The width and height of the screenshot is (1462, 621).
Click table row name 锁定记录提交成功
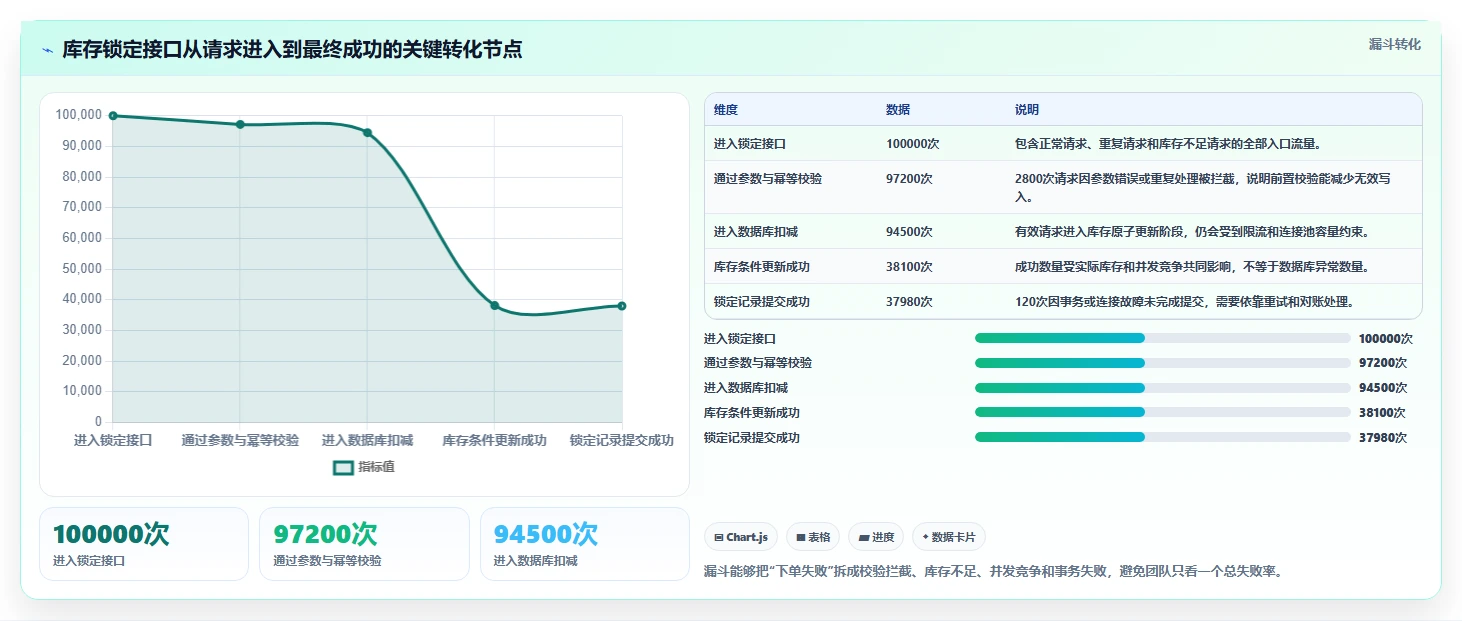click(762, 302)
